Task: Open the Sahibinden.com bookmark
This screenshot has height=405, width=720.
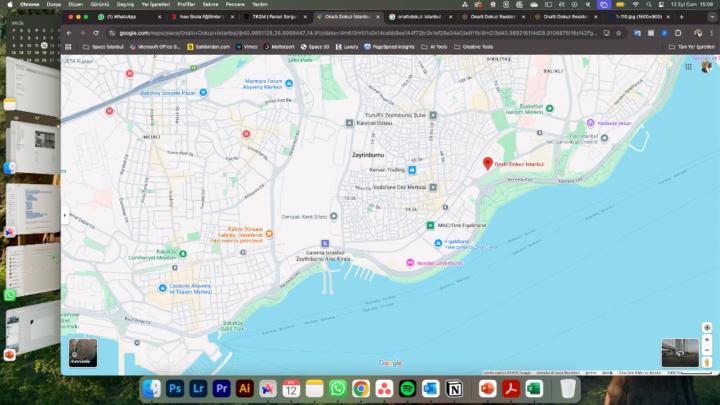Action: (210, 46)
